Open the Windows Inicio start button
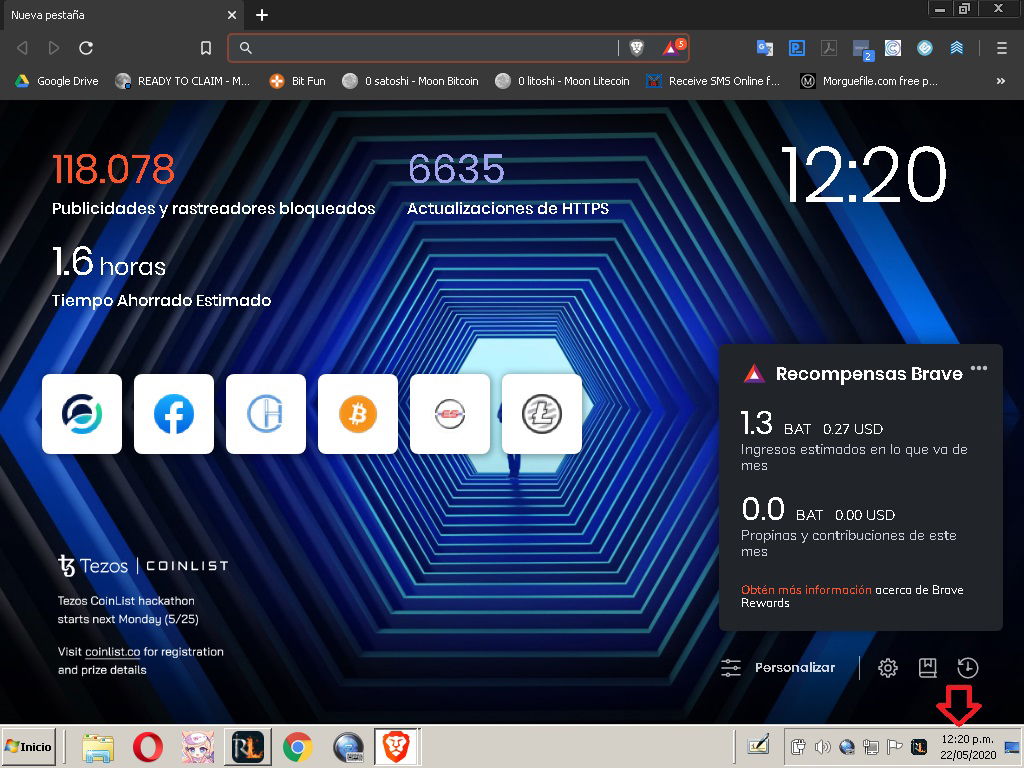This screenshot has width=1024, height=768. [29, 746]
